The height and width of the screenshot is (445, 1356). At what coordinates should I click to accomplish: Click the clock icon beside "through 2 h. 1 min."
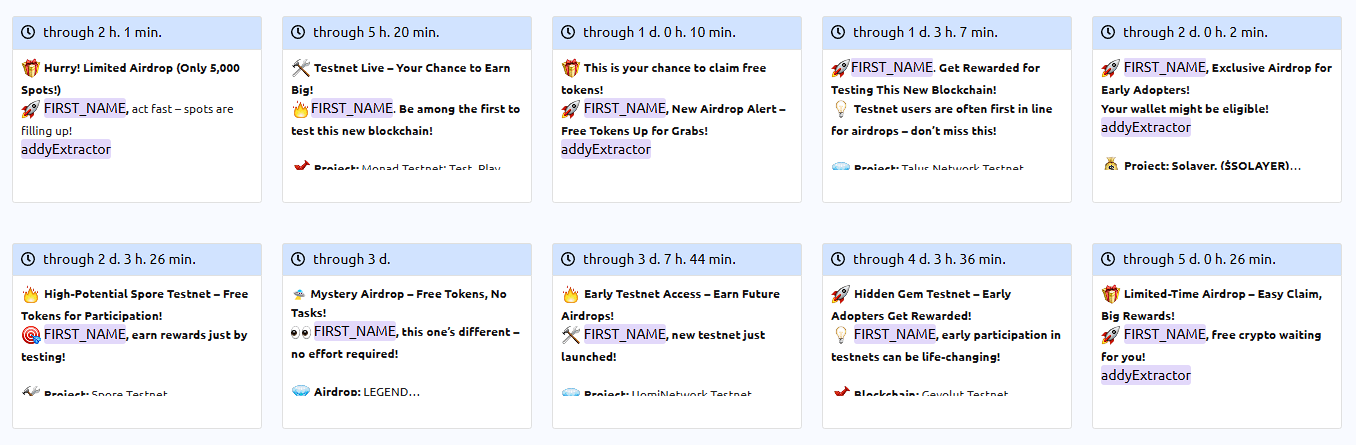(x=28, y=32)
